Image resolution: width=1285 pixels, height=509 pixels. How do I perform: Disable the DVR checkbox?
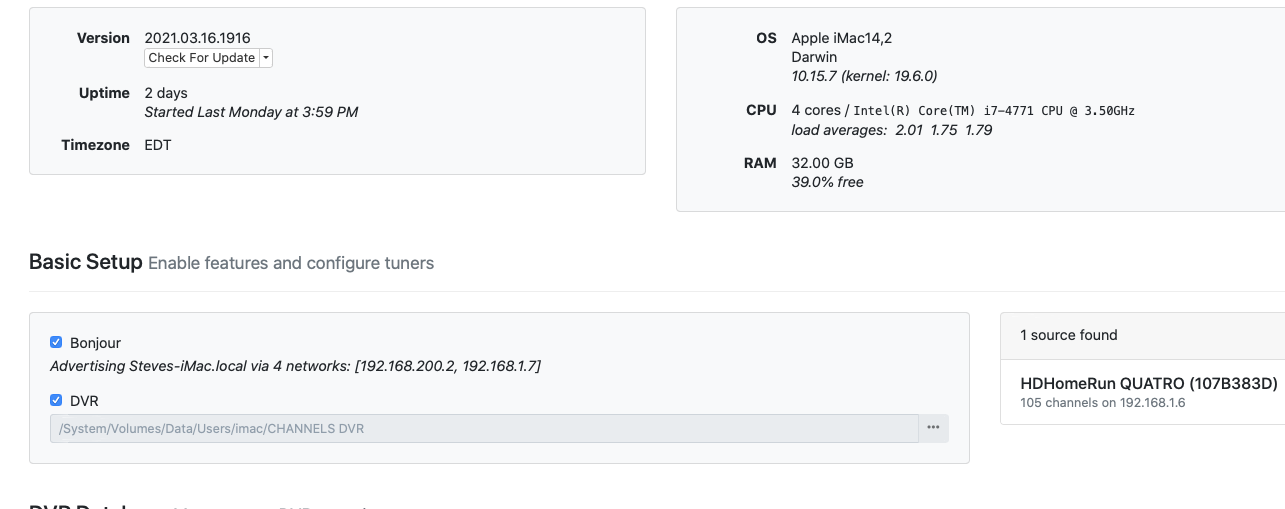pos(56,400)
